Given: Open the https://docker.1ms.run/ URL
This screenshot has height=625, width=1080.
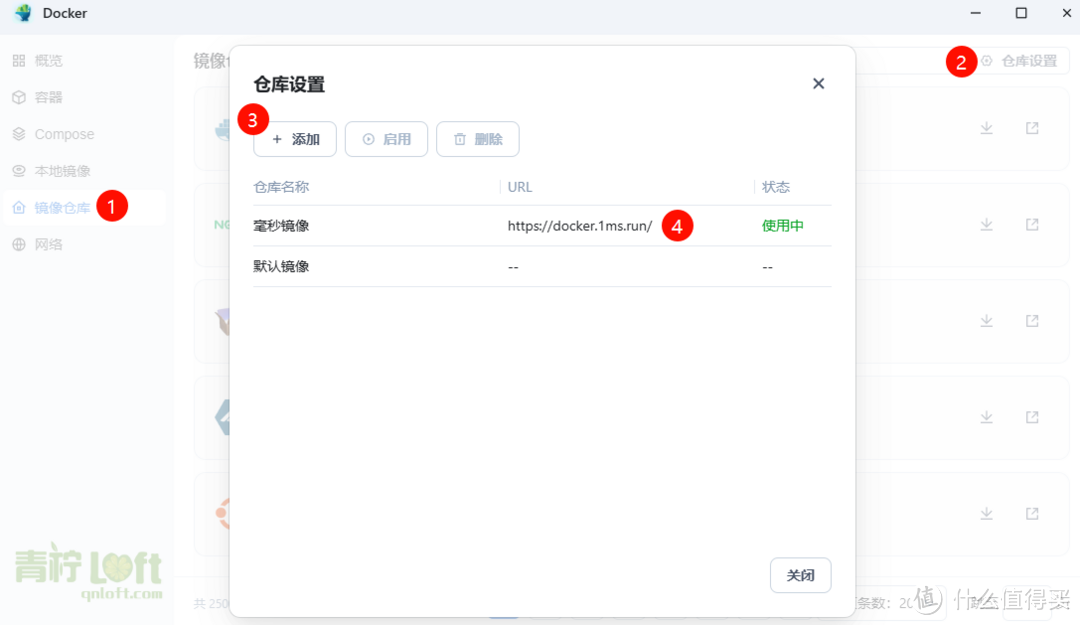Looking at the screenshot, I should pyautogui.click(x=580, y=225).
